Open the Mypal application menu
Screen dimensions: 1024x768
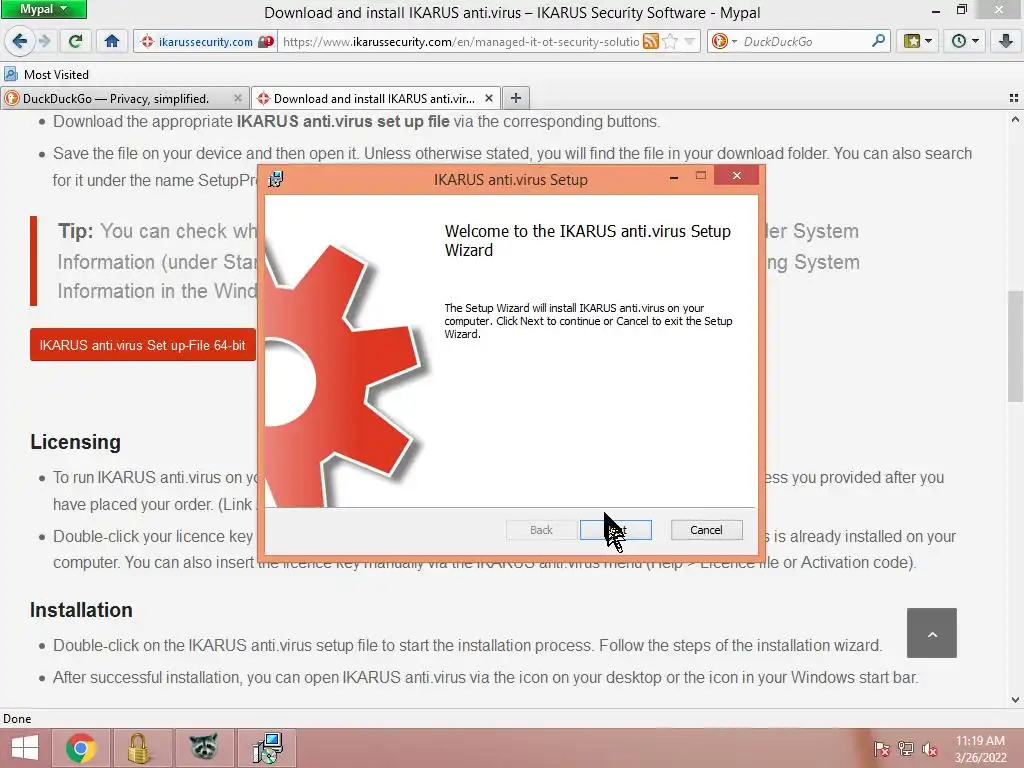pyautogui.click(x=44, y=9)
